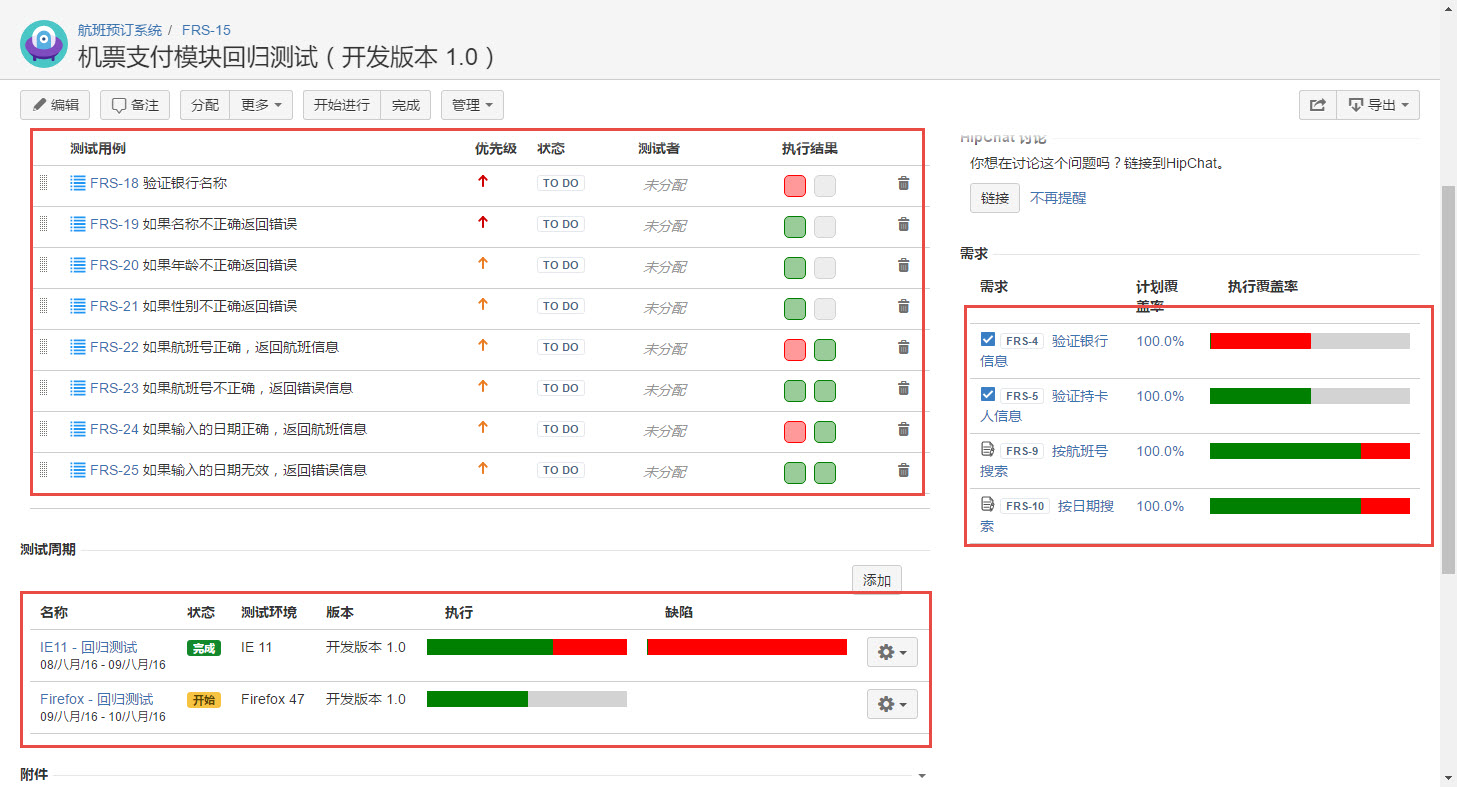
Task: Open the FRS-15 breadcrumb link
Action: click(206, 30)
